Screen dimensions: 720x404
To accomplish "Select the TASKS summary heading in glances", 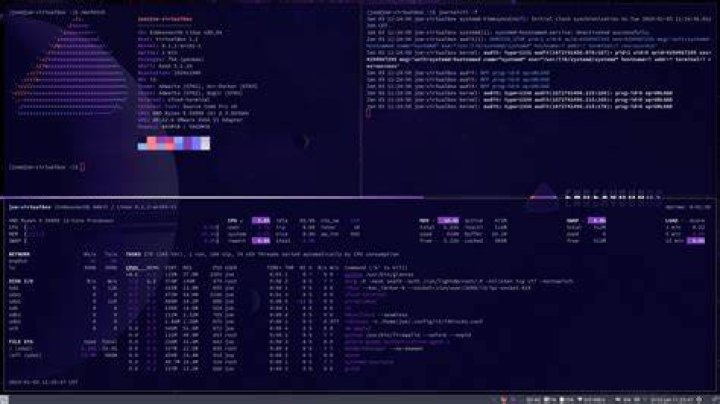I will (133, 254).
